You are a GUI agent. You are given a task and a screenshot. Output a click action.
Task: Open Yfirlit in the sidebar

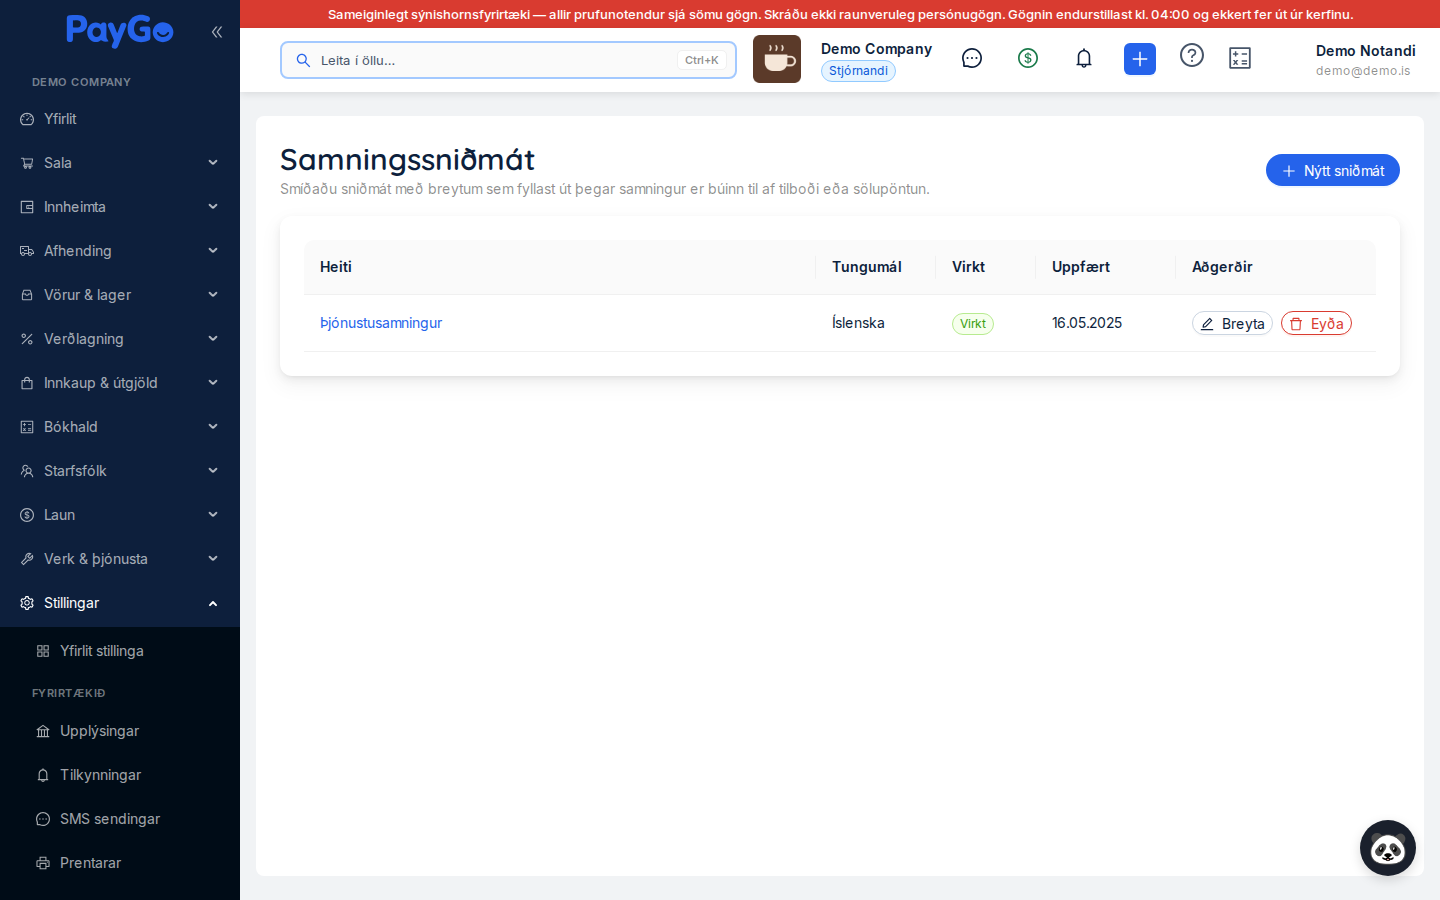point(120,119)
